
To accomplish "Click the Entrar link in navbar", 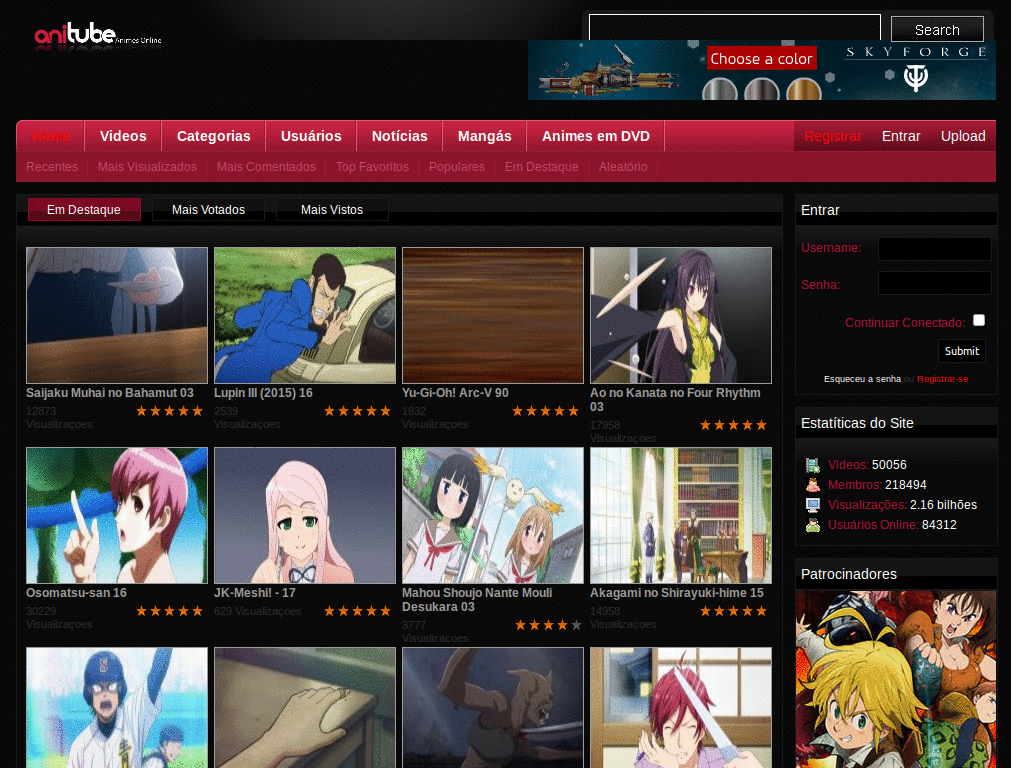I will click(x=901, y=136).
